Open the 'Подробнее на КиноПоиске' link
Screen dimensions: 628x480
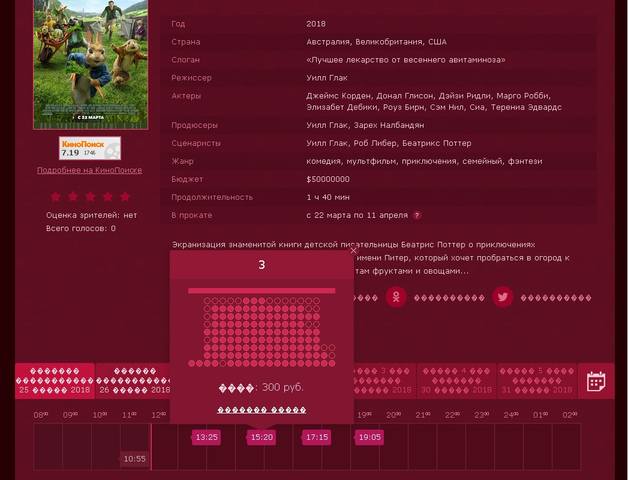(89, 170)
